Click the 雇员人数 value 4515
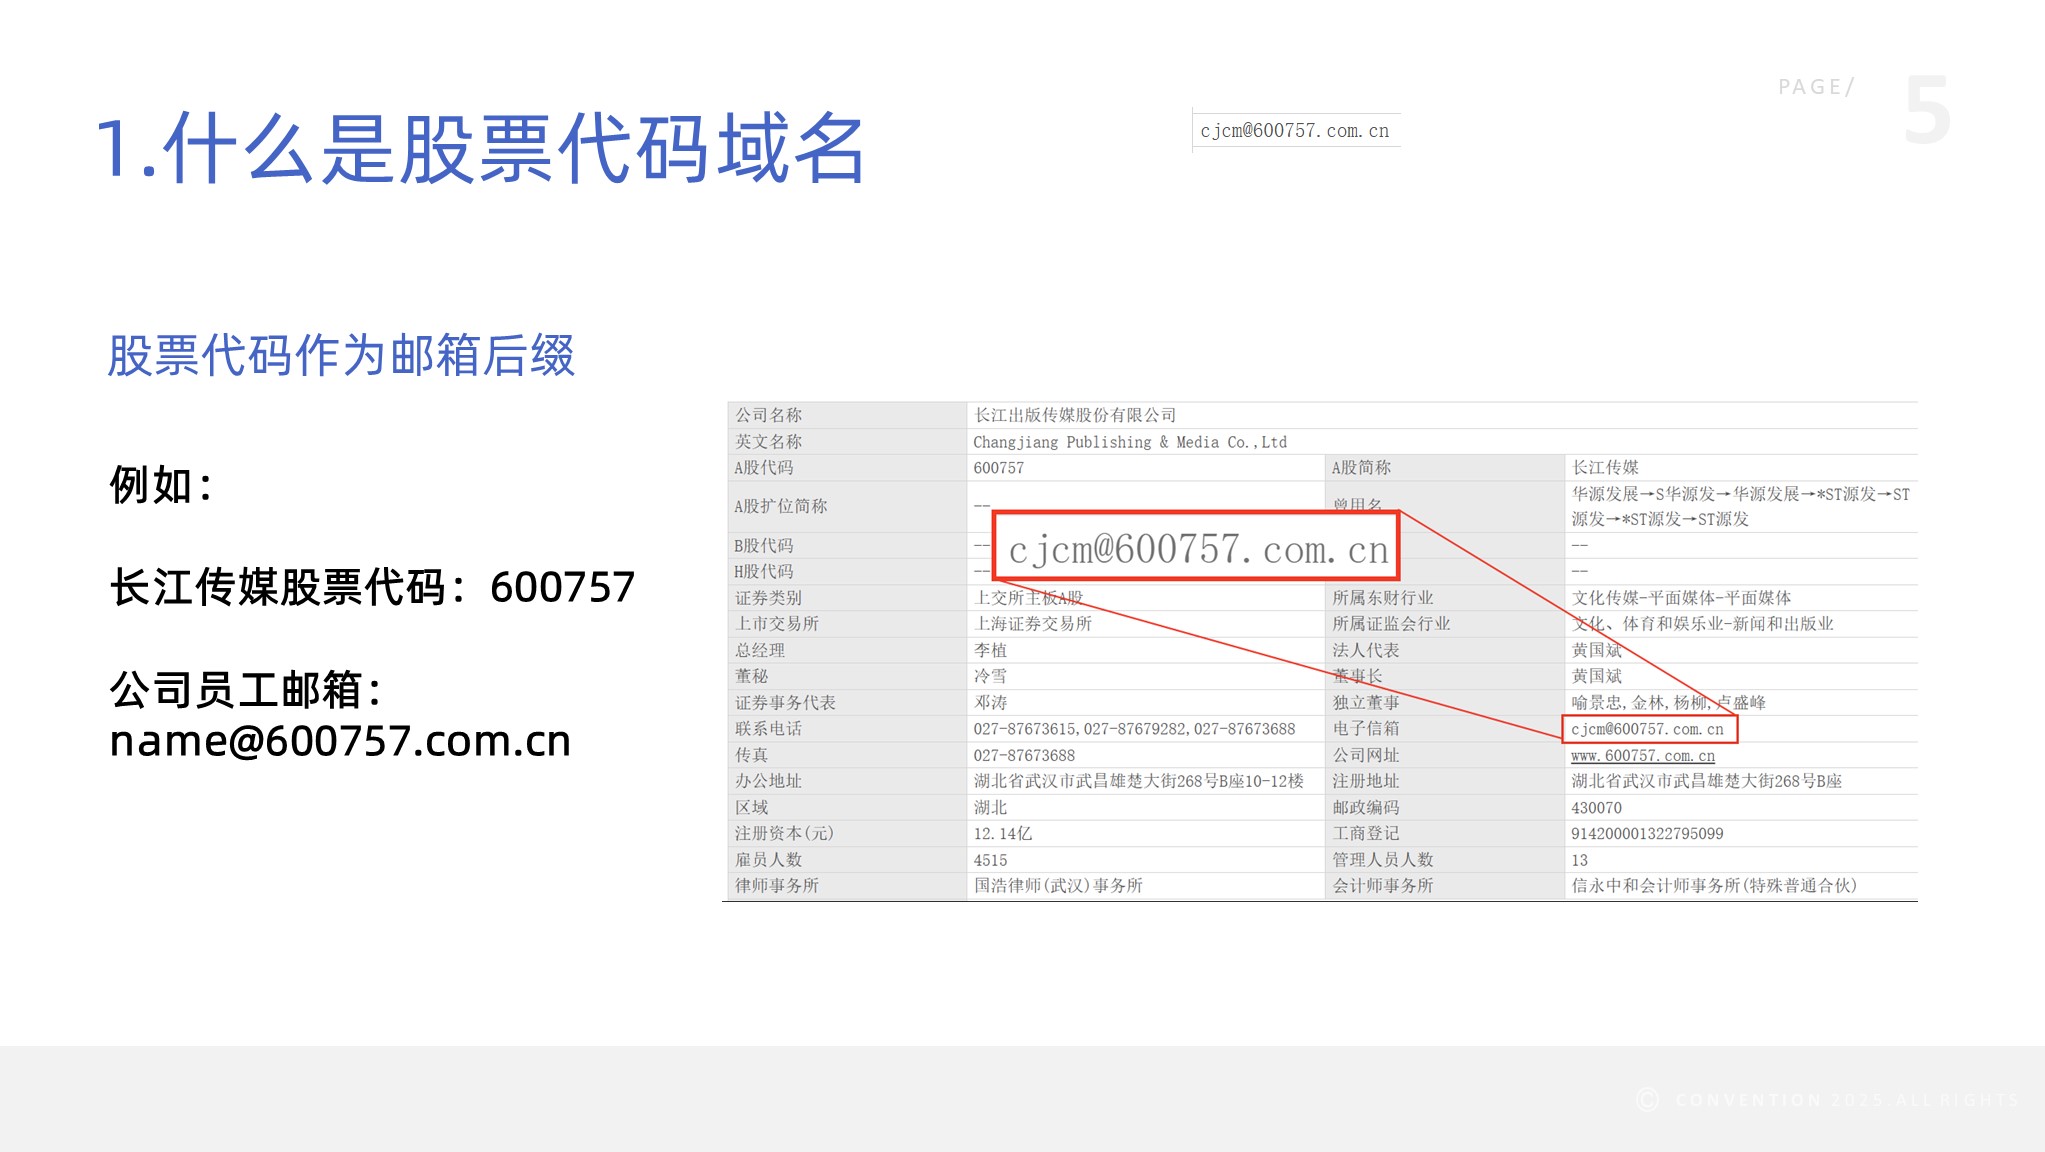The image size is (2045, 1152). tap(990, 860)
